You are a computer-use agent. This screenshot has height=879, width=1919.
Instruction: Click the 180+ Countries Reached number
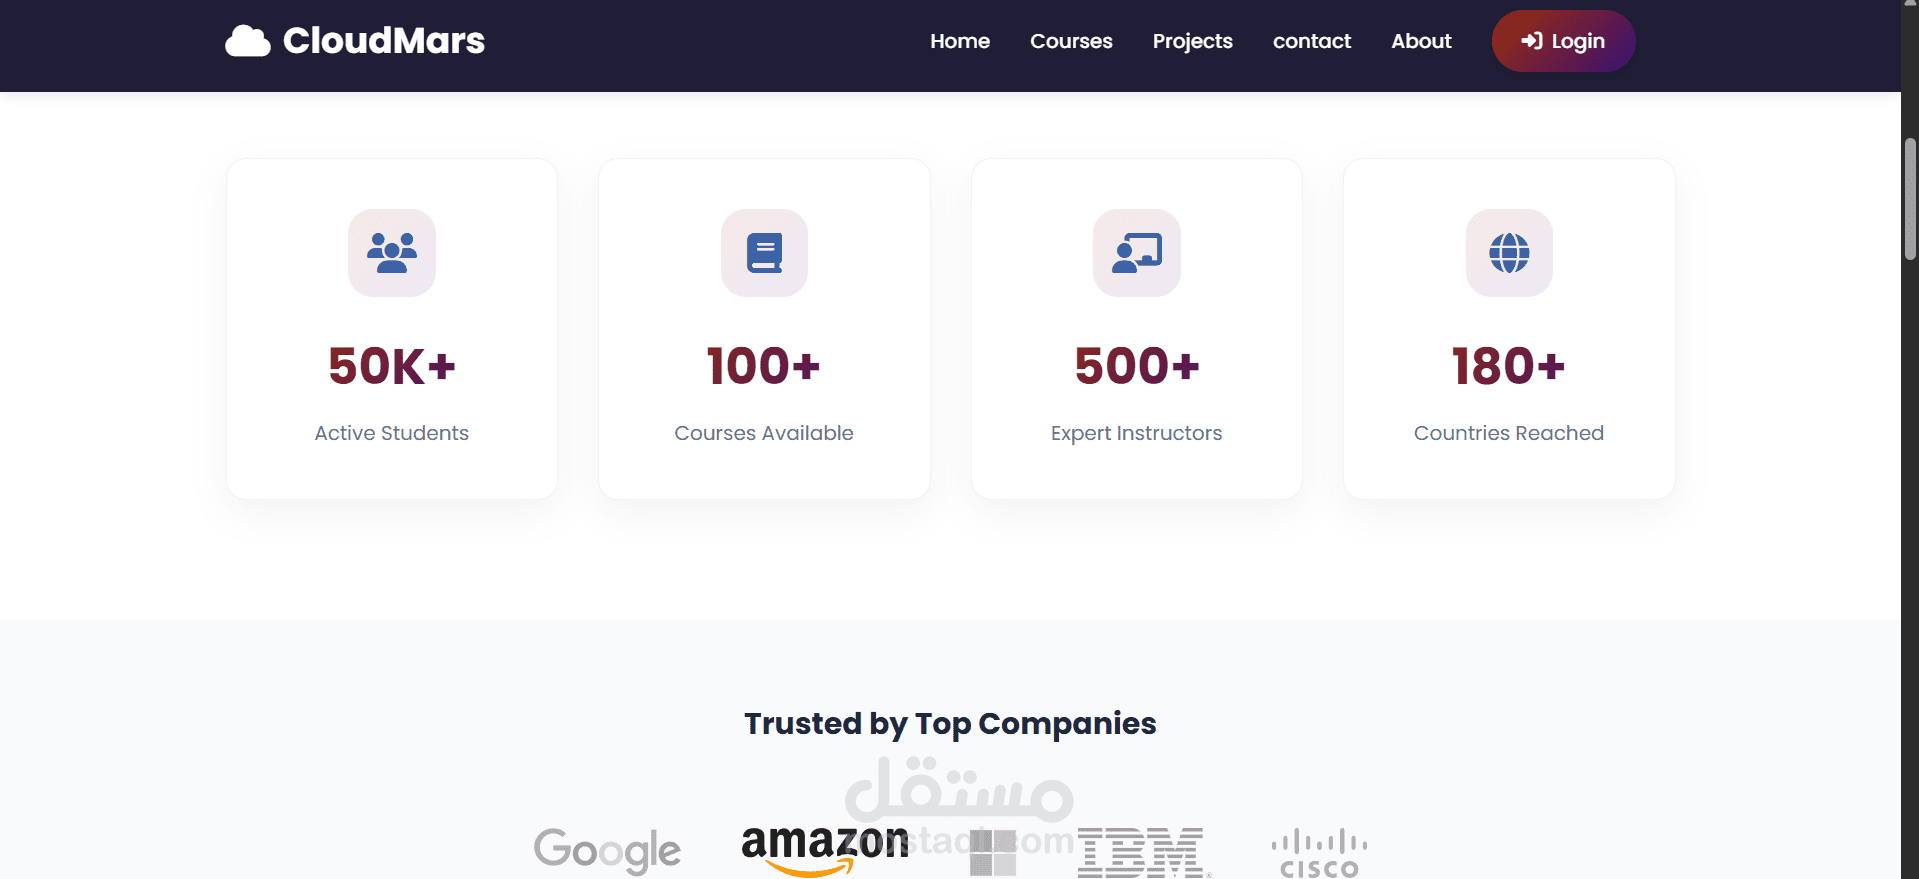[1508, 366]
